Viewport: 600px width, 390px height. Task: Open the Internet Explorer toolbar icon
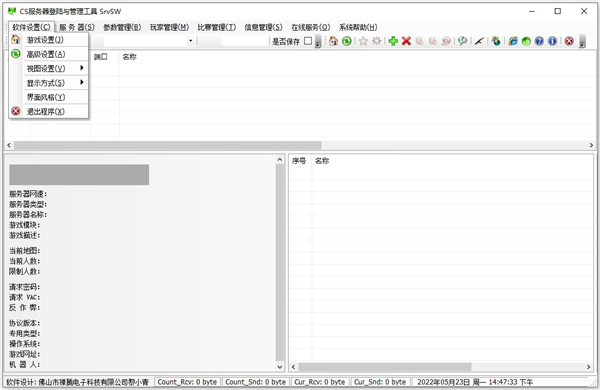tap(513, 41)
